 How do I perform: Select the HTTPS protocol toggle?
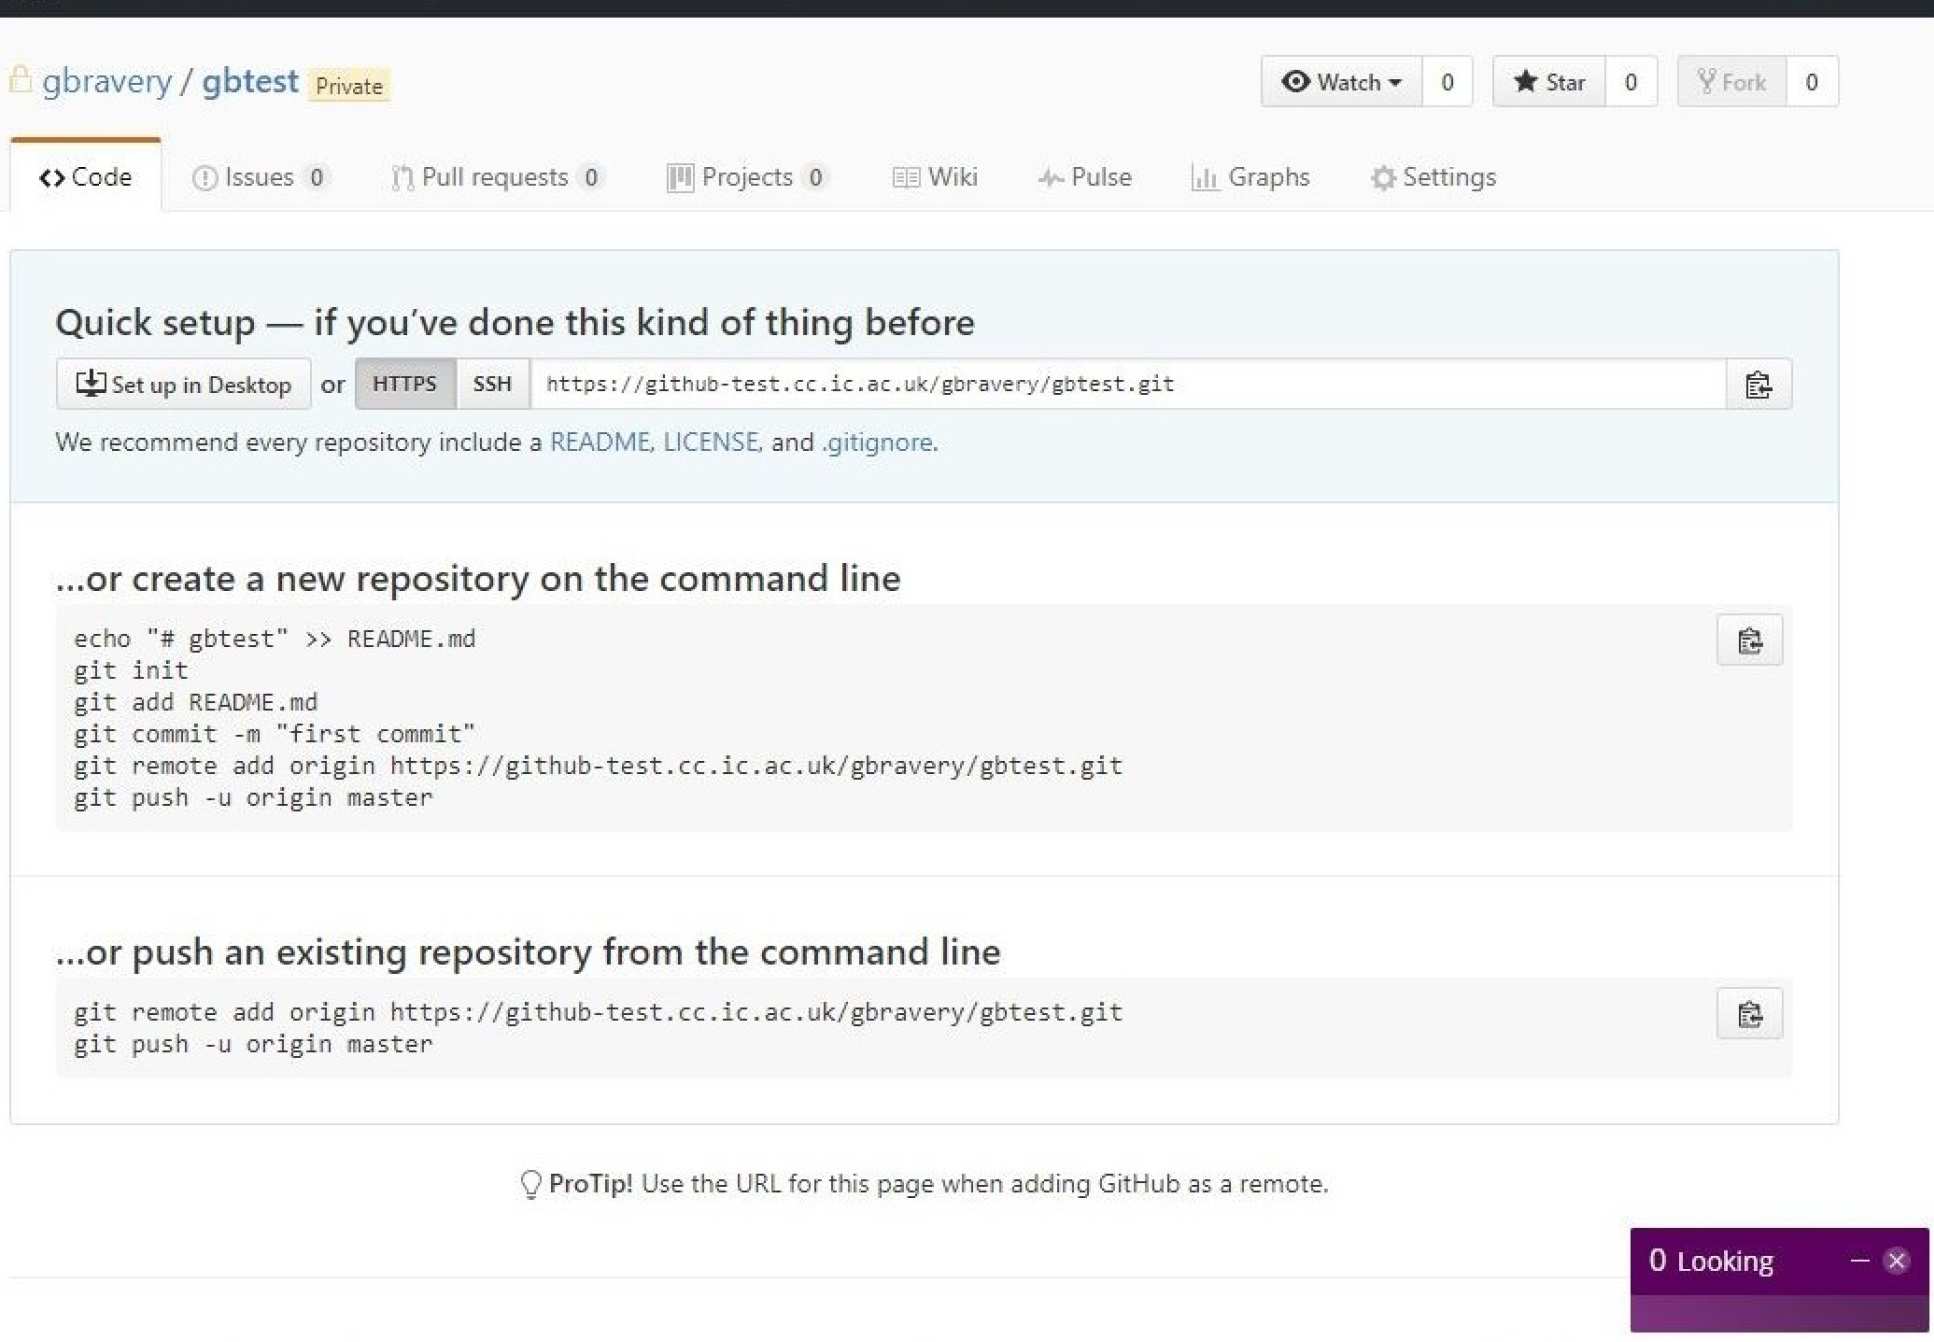pyautogui.click(x=404, y=384)
